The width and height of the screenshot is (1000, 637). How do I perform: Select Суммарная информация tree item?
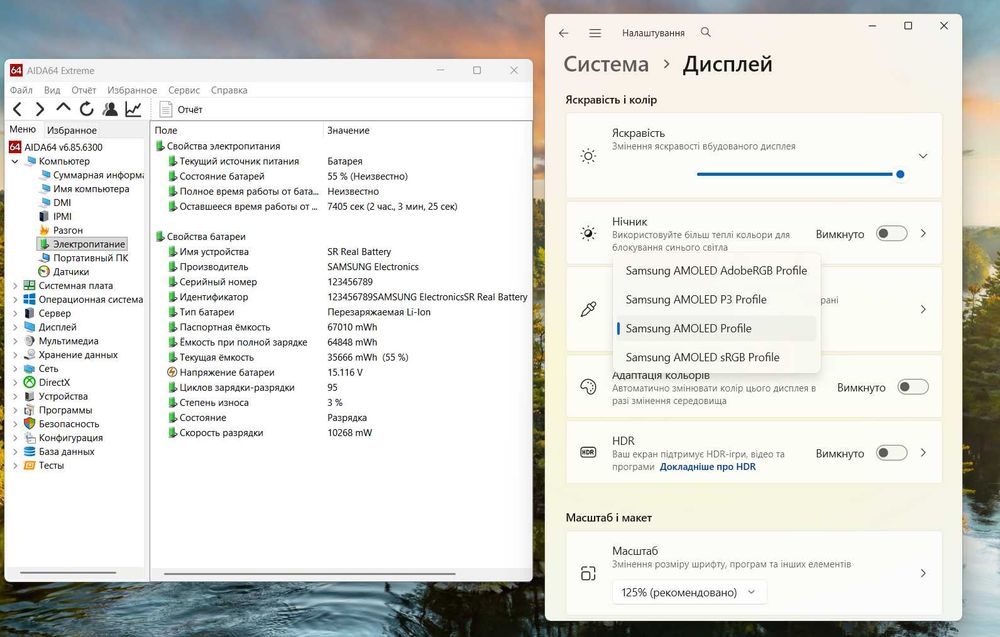tap(92, 175)
